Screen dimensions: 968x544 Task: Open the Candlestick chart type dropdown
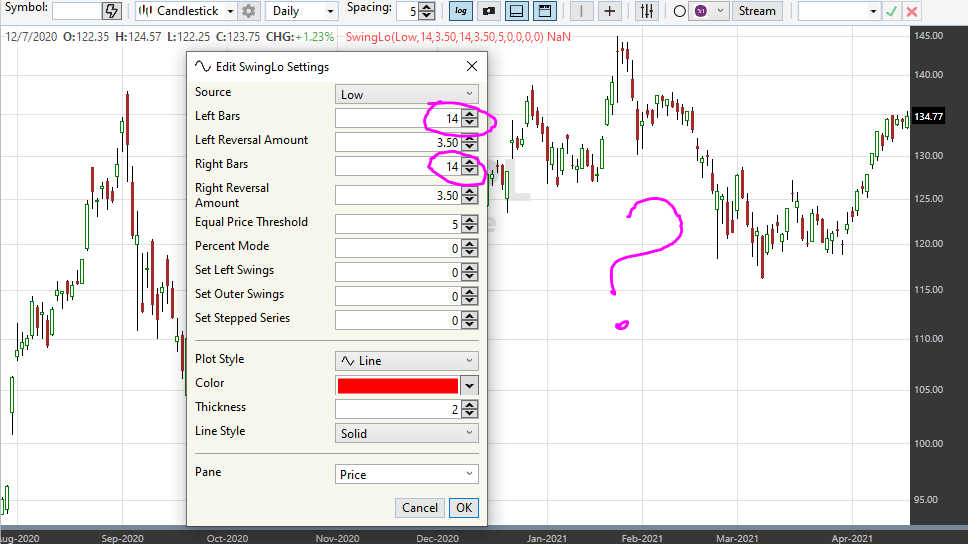186,11
